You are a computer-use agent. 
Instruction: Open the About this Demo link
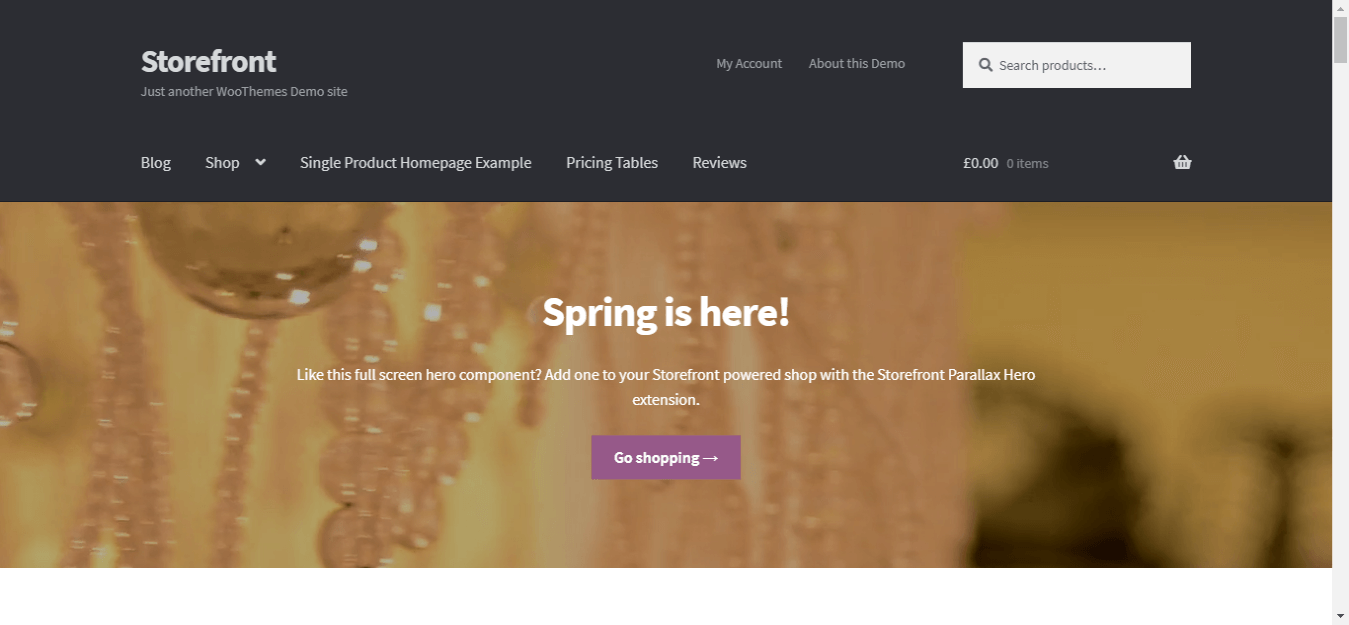tap(857, 63)
